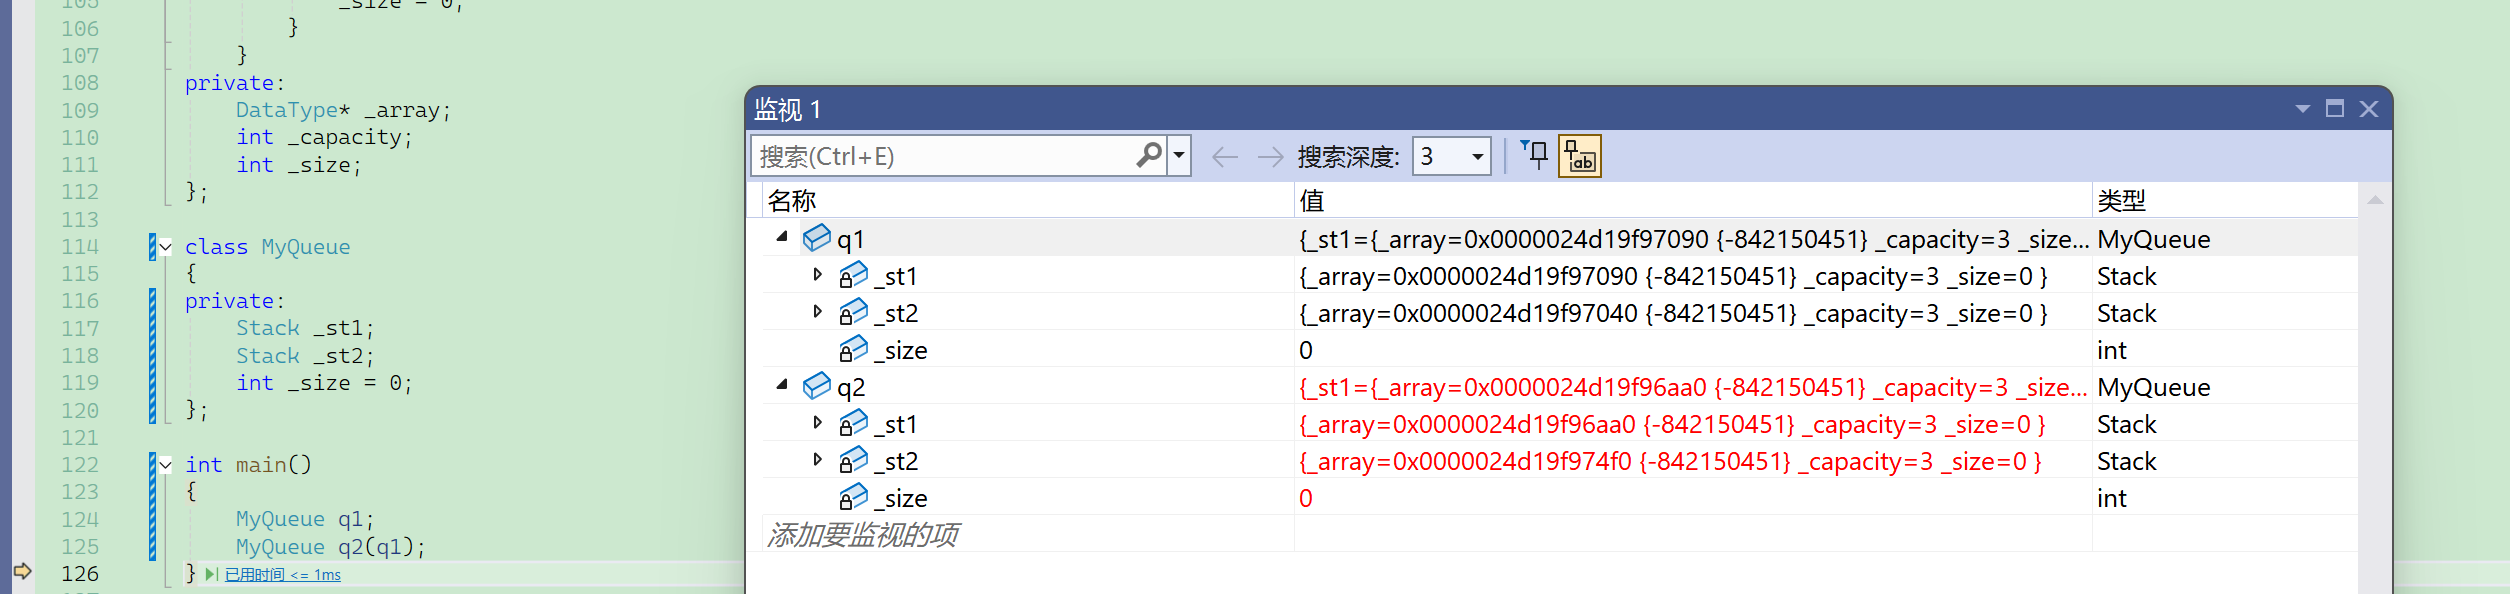Click the _st1 private field icon under q2
Screen dimensions: 2510x594
[853, 423]
